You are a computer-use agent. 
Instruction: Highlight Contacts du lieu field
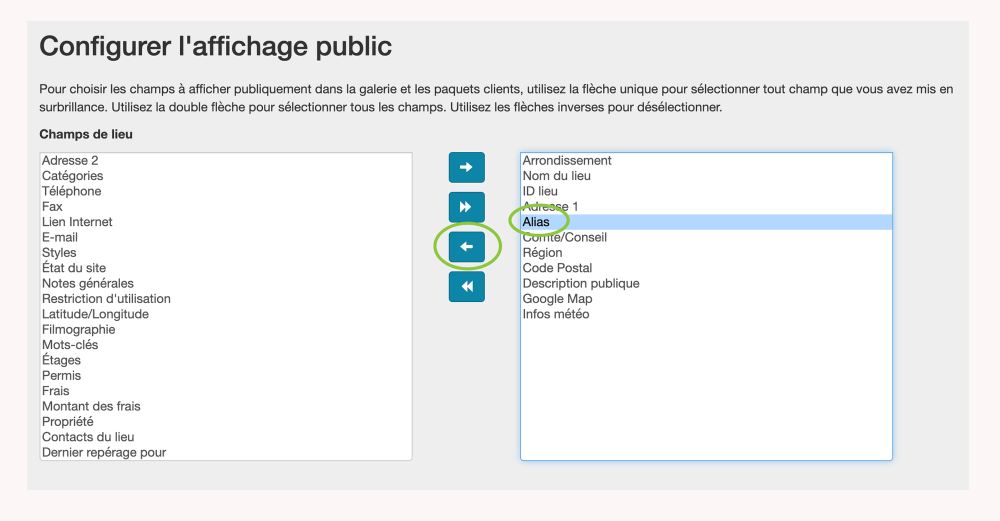[x=88, y=437]
